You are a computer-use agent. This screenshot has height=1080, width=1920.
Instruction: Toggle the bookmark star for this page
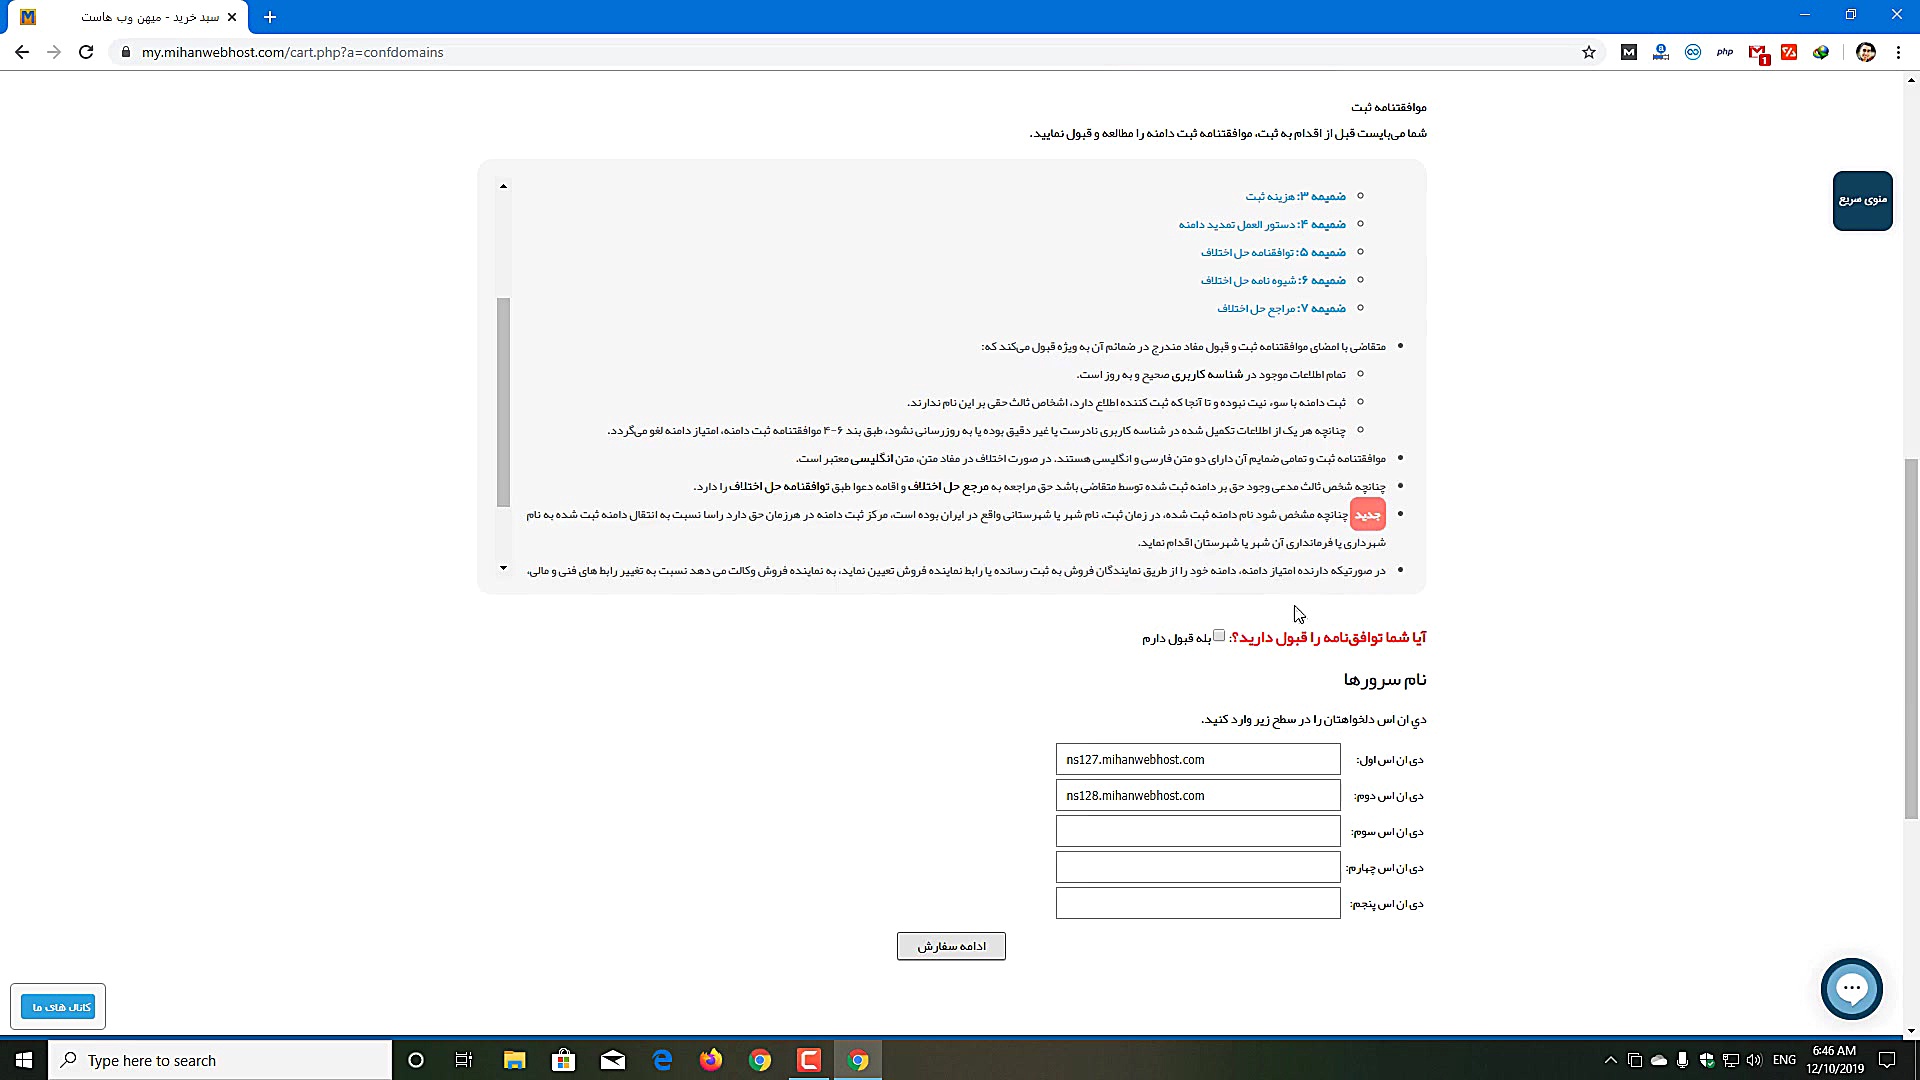pyautogui.click(x=1589, y=52)
